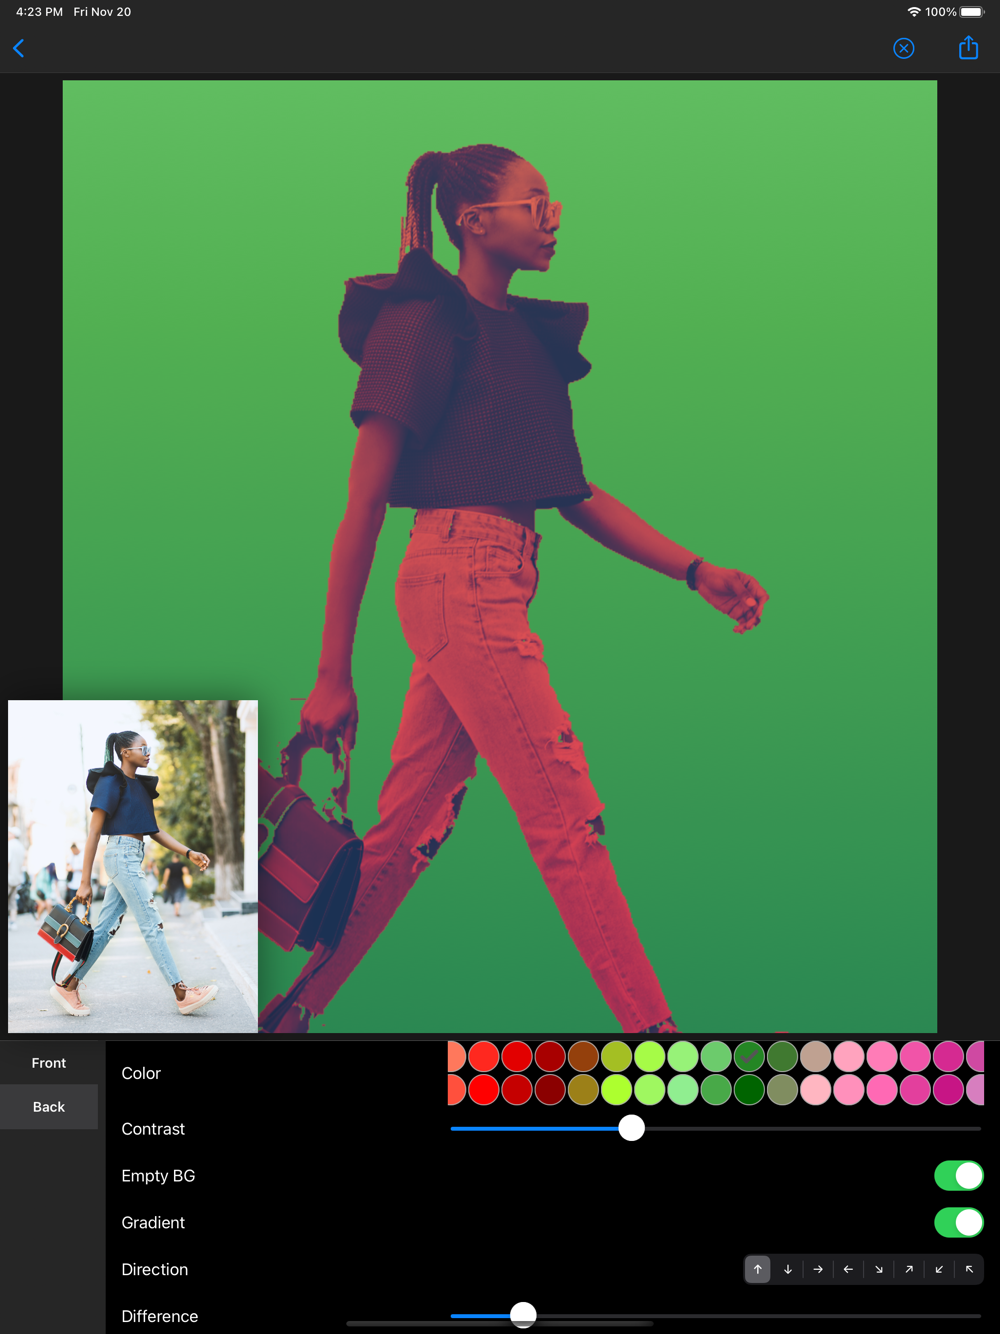1000x1334 pixels.
Task: Select the up arrow gradient direction
Action: tap(758, 1269)
